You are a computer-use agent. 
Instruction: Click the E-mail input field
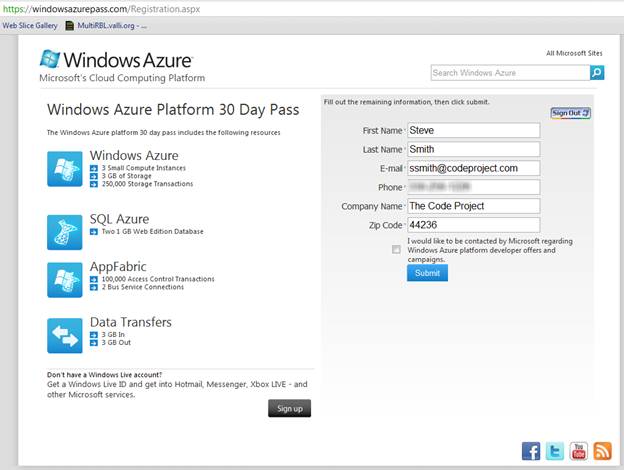click(x=474, y=168)
